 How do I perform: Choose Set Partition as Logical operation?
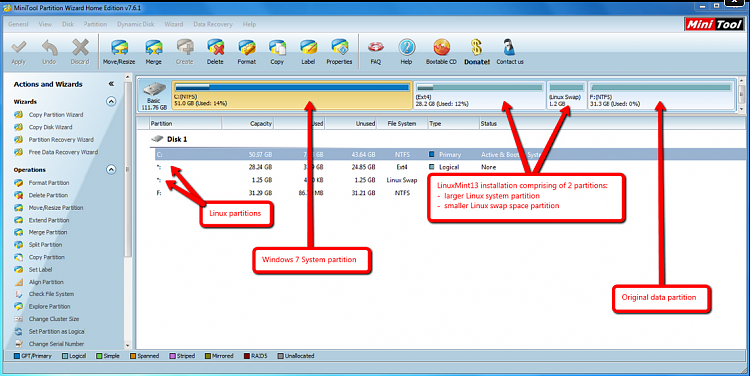point(56,331)
